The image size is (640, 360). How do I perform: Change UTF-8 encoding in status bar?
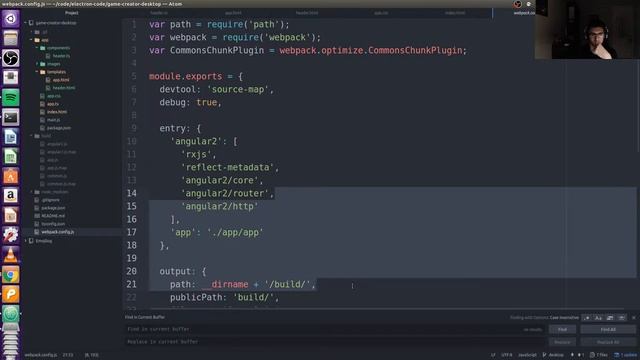coord(507,355)
